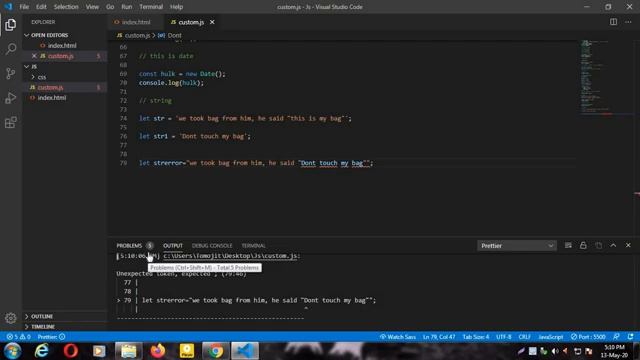Open the Run and Debug view
Viewport: 640px width, 360px height.
tap(11, 98)
